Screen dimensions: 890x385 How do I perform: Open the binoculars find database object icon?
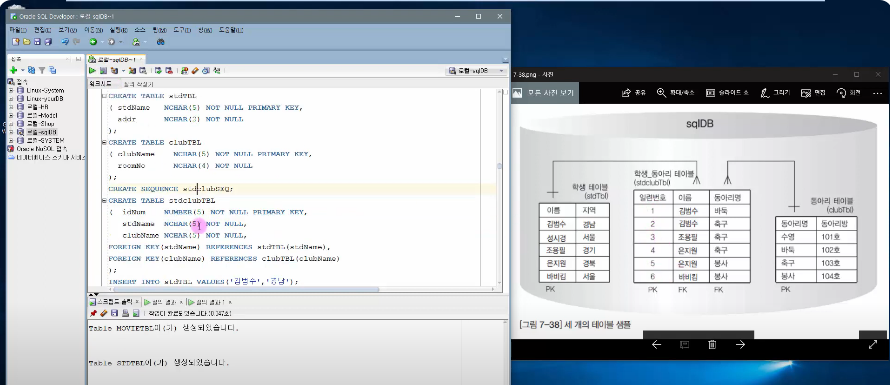[x=161, y=41]
